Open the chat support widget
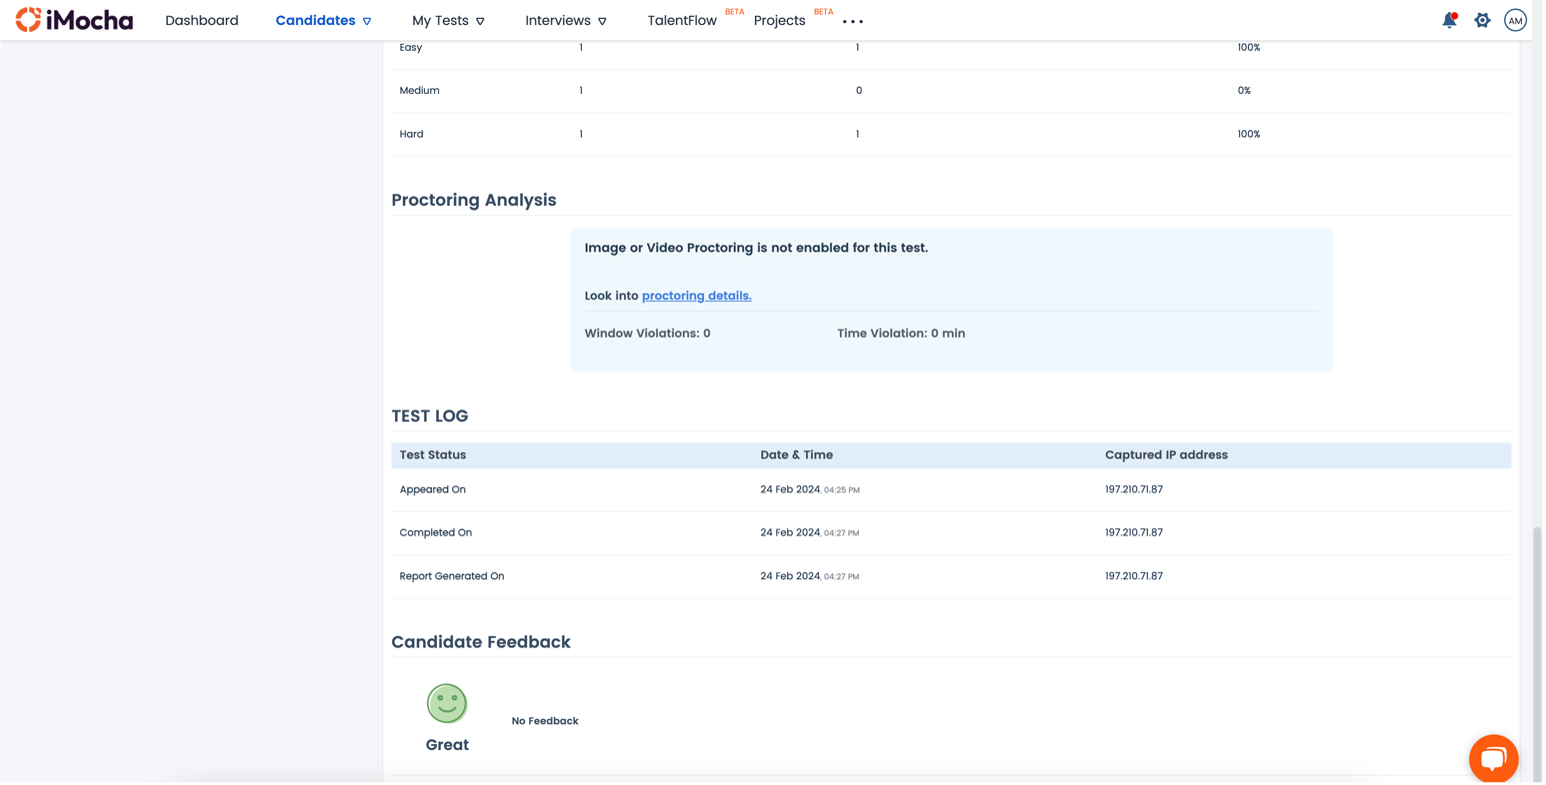Image resolution: width=1546 pixels, height=785 pixels. tap(1493, 758)
